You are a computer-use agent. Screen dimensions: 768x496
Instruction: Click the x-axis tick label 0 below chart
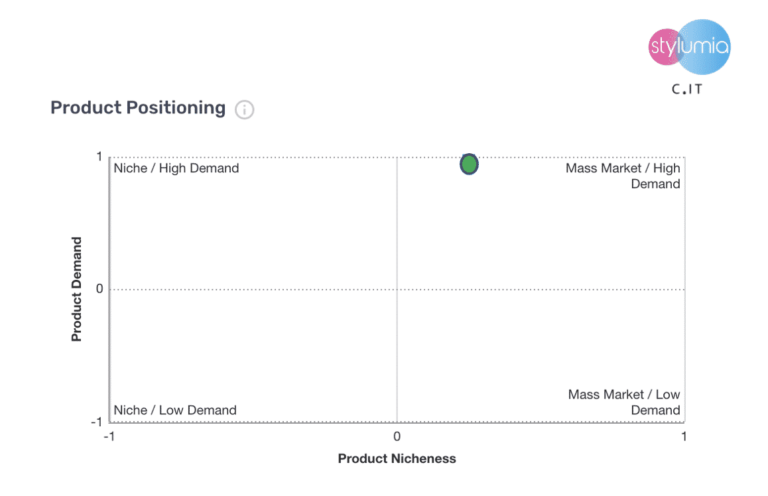click(x=397, y=437)
